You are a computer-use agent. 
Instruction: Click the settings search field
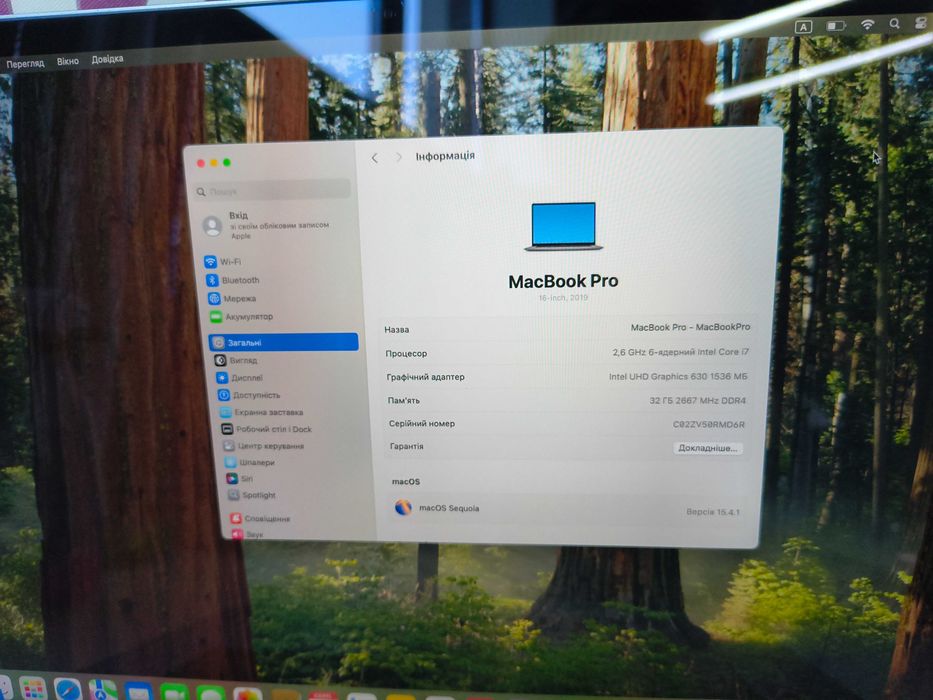(x=273, y=190)
